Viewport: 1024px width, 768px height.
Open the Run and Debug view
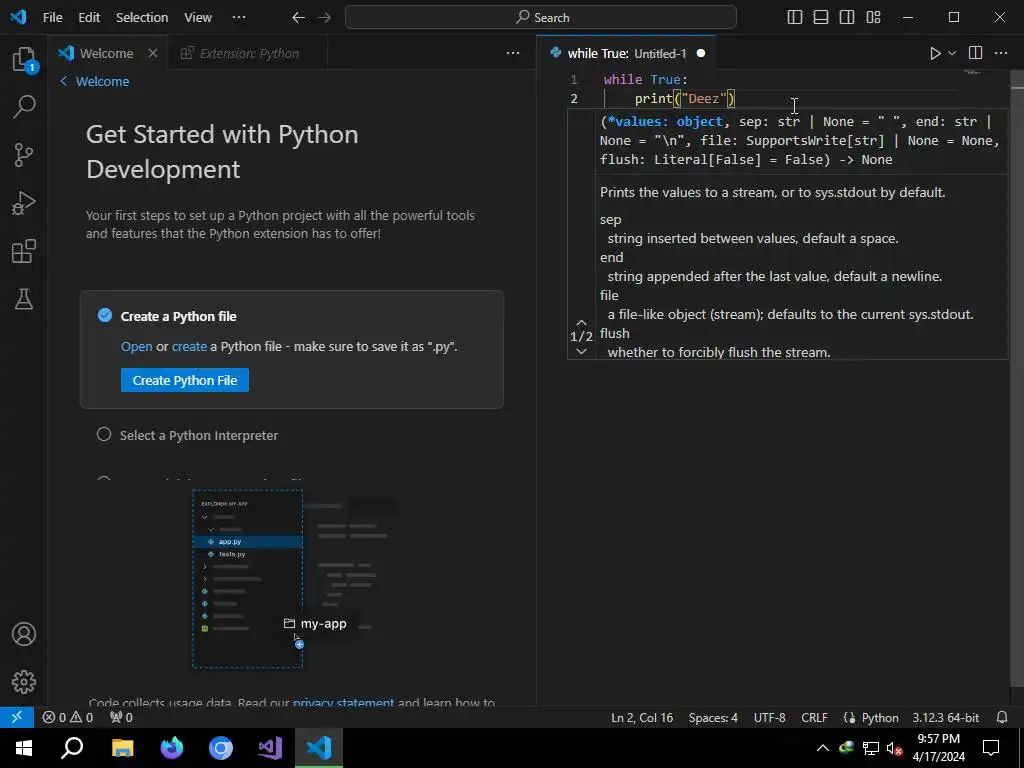(24, 203)
